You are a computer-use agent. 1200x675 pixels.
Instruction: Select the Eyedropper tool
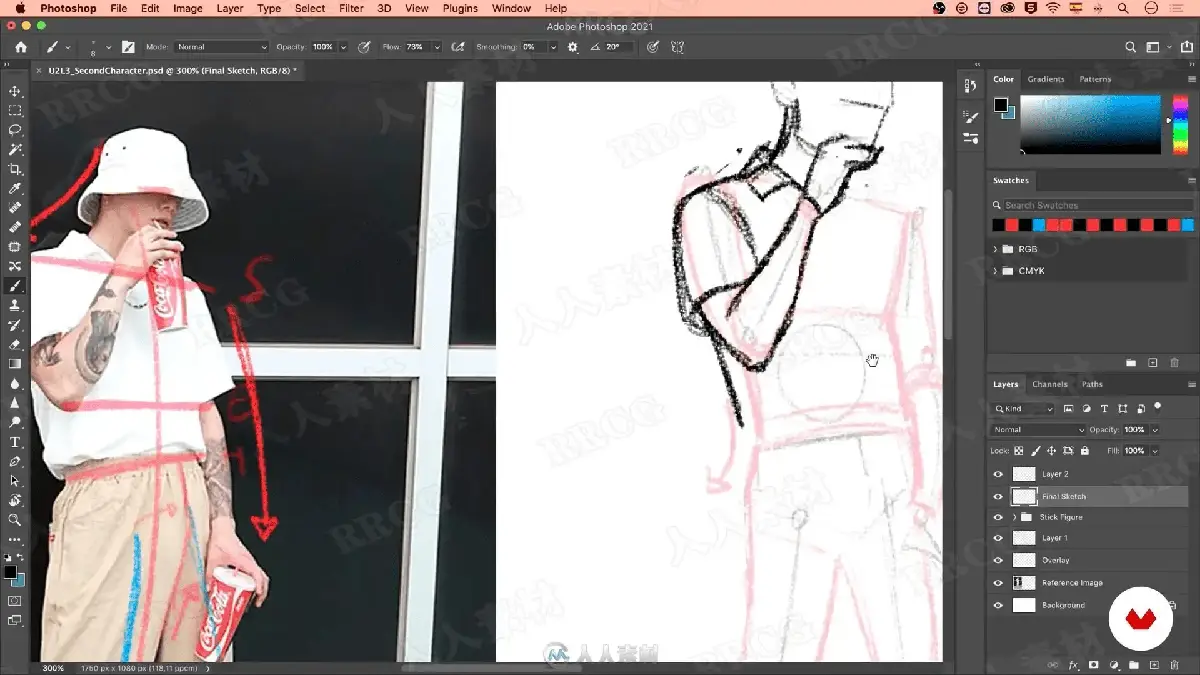[15, 189]
